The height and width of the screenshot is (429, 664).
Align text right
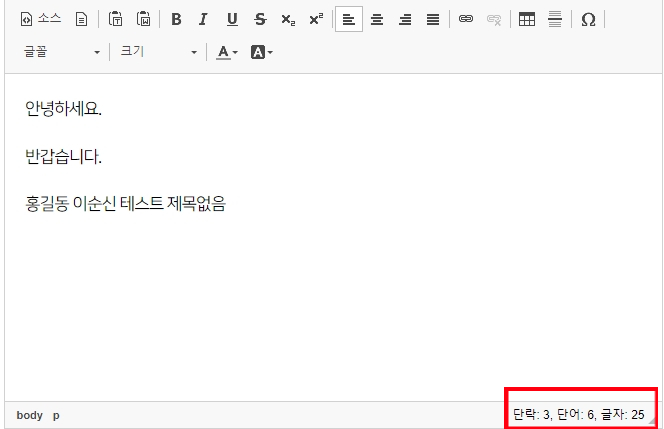(x=405, y=19)
